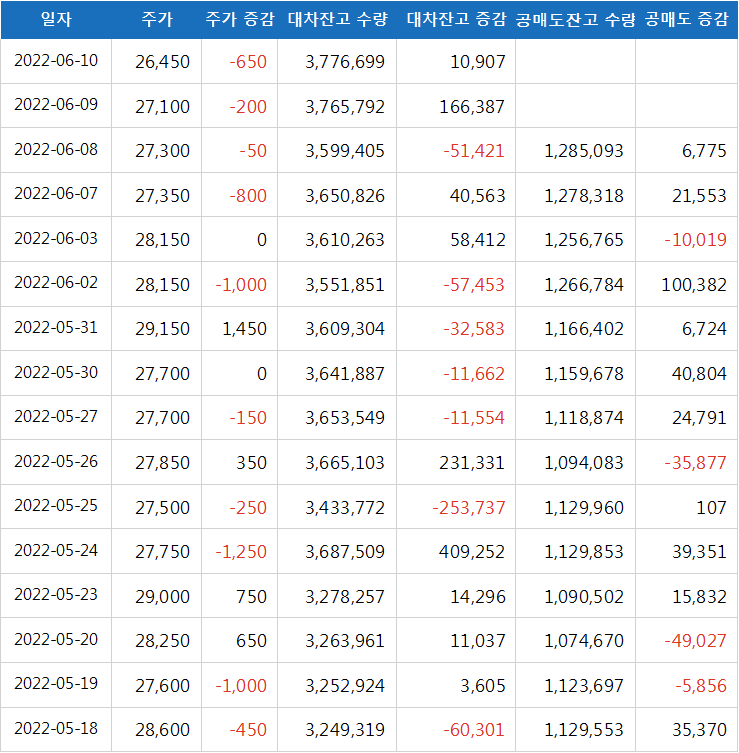The image size is (739, 753).
Task: Click price change value 750
Action: point(252,597)
